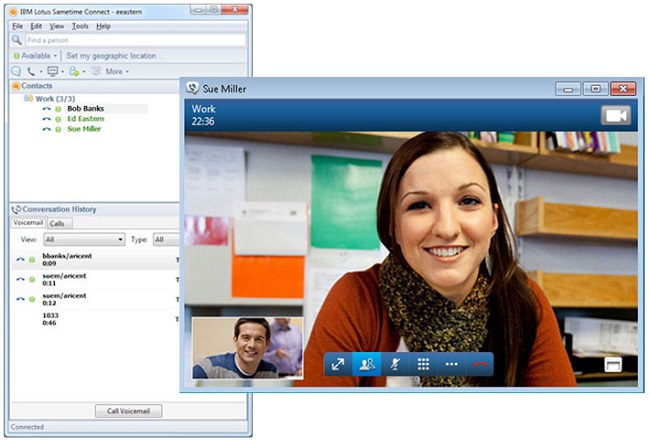
Task: Open the Available status dropdown
Action: (x=35, y=56)
